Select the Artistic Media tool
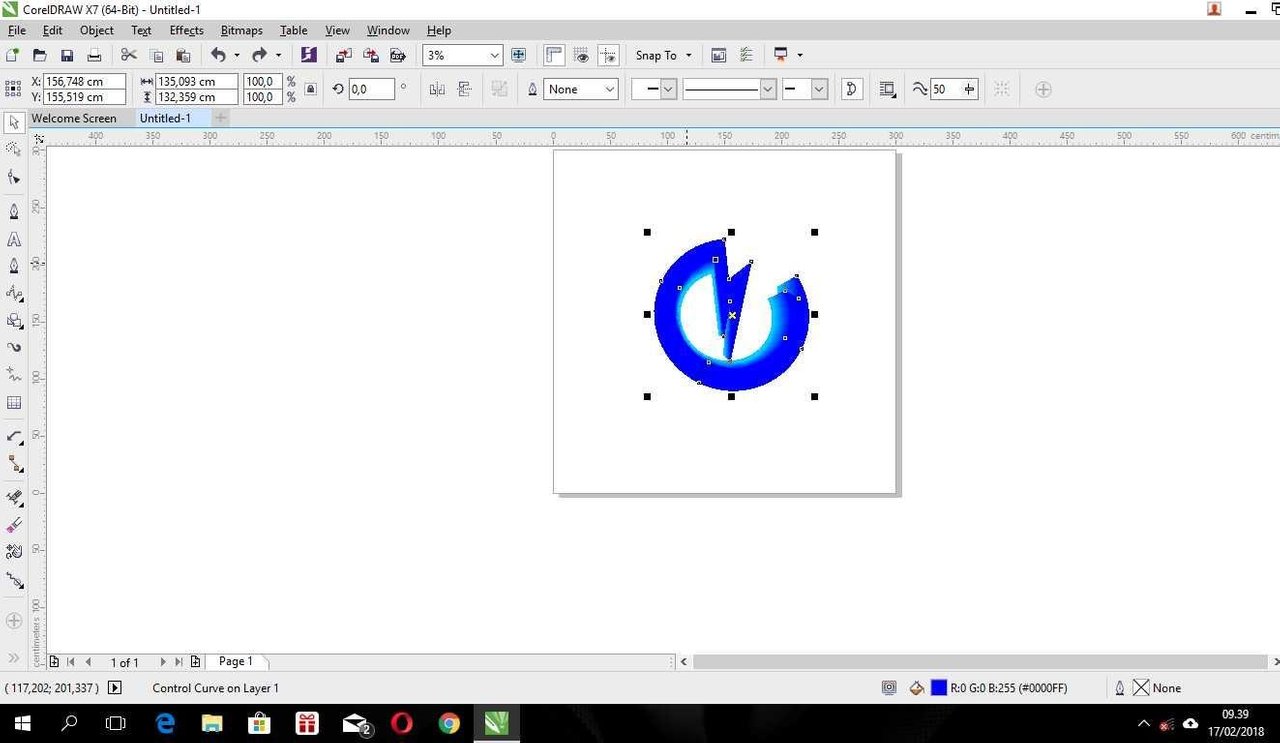This screenshot has height=743, width=1280. [x=14, y=347]
